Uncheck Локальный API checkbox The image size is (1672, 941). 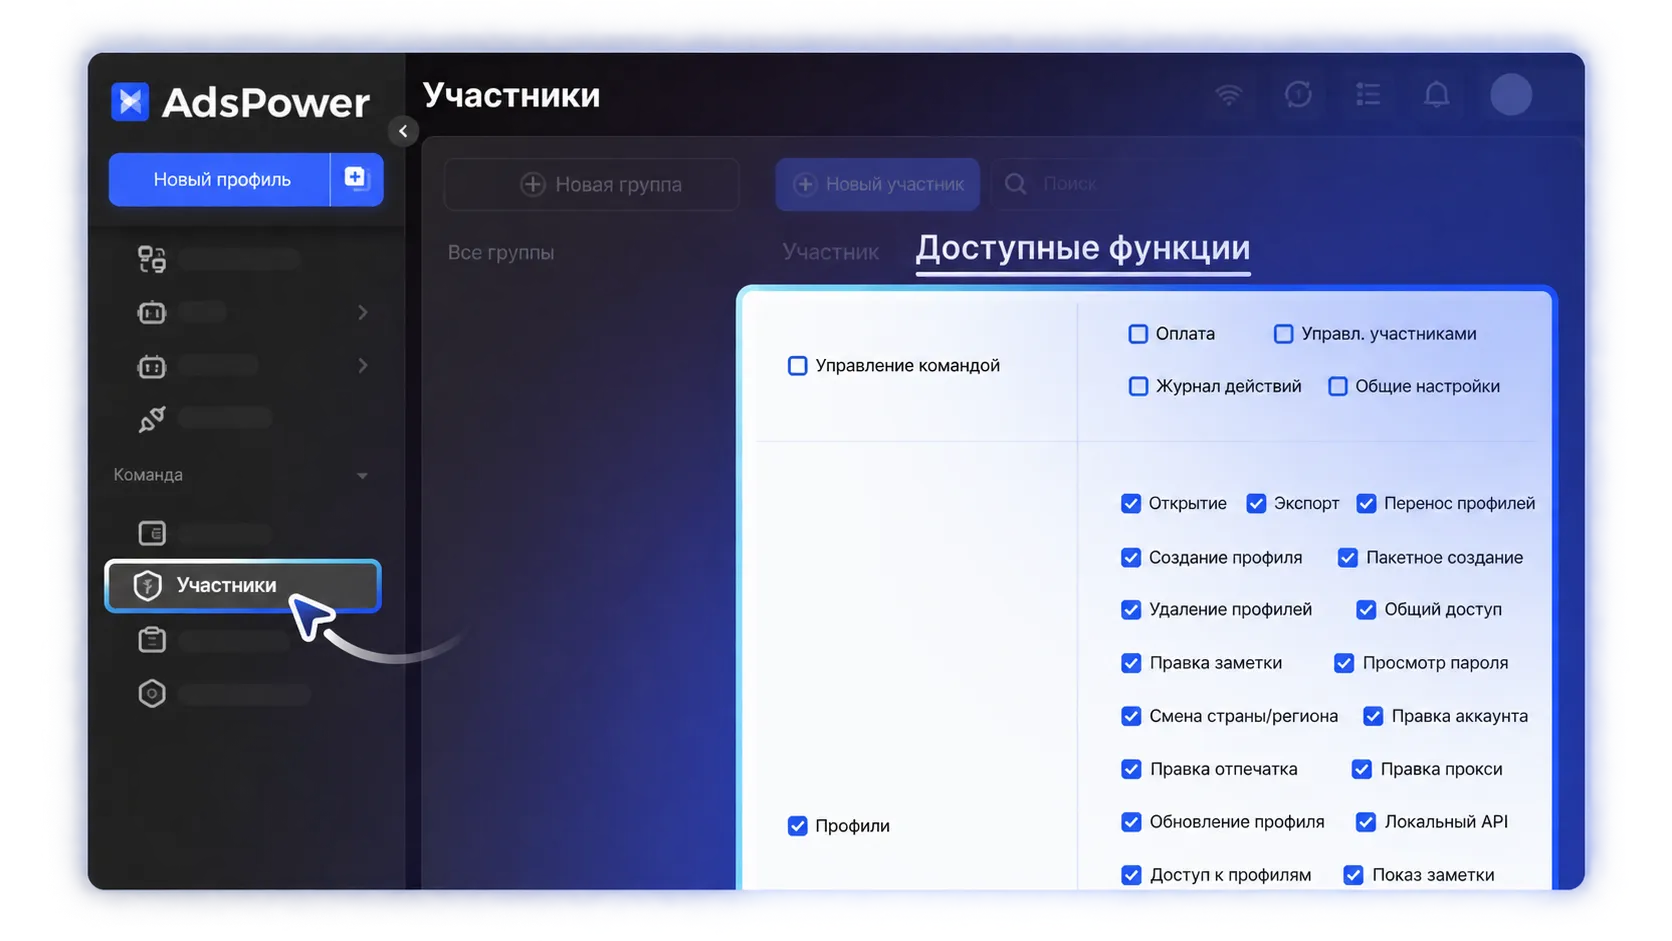(x=1366, y=822)
